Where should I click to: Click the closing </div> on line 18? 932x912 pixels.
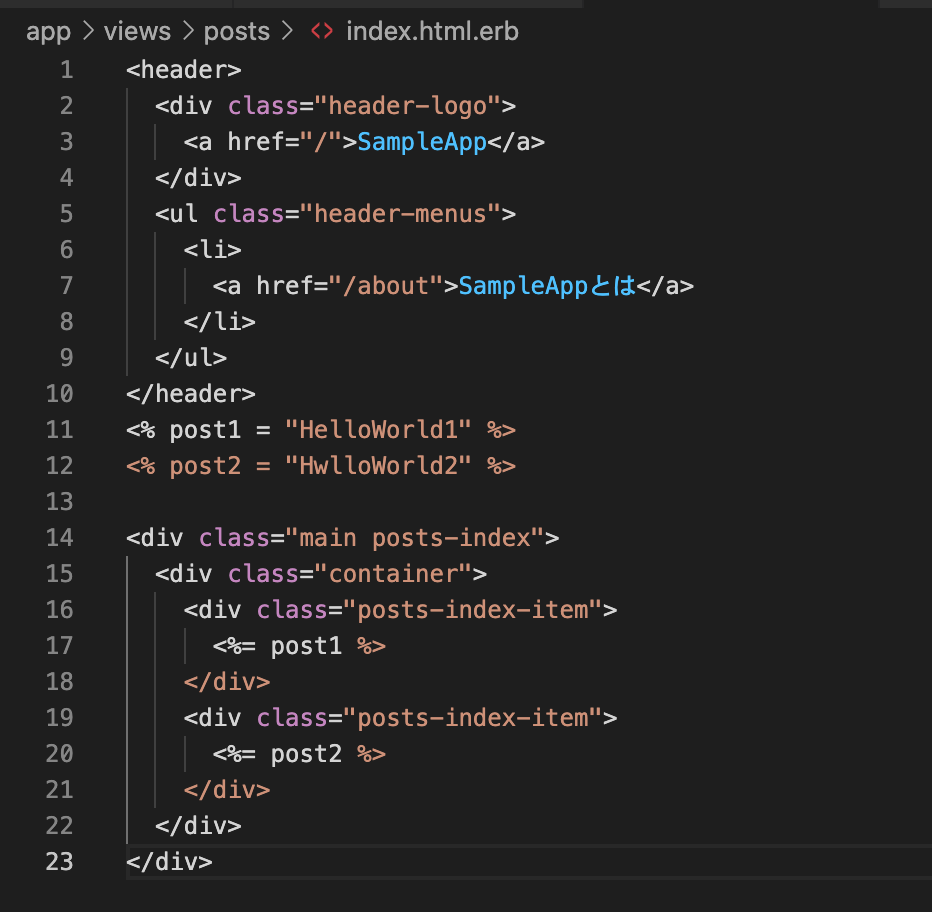(227, 681)
